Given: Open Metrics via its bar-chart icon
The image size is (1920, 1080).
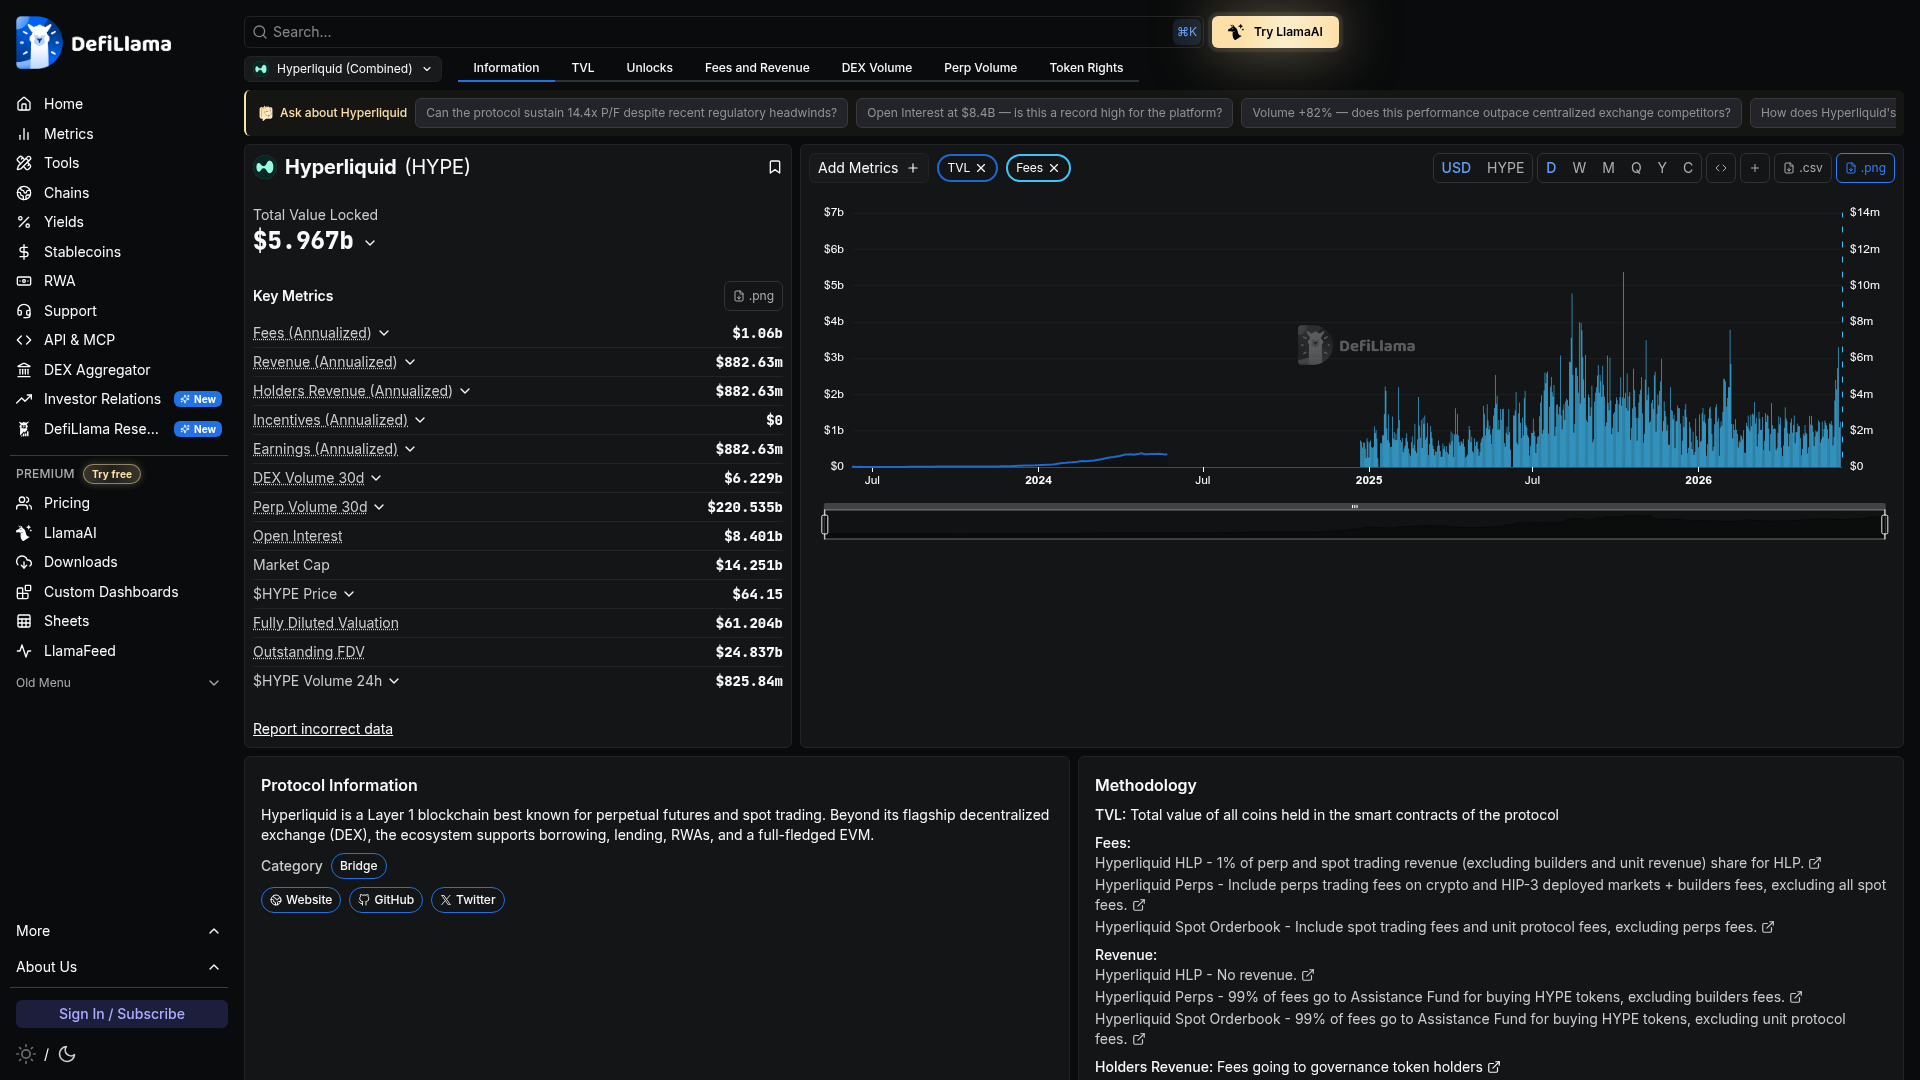Looking at the screenshot, I should pyautogui.click(x=24, y=134).
